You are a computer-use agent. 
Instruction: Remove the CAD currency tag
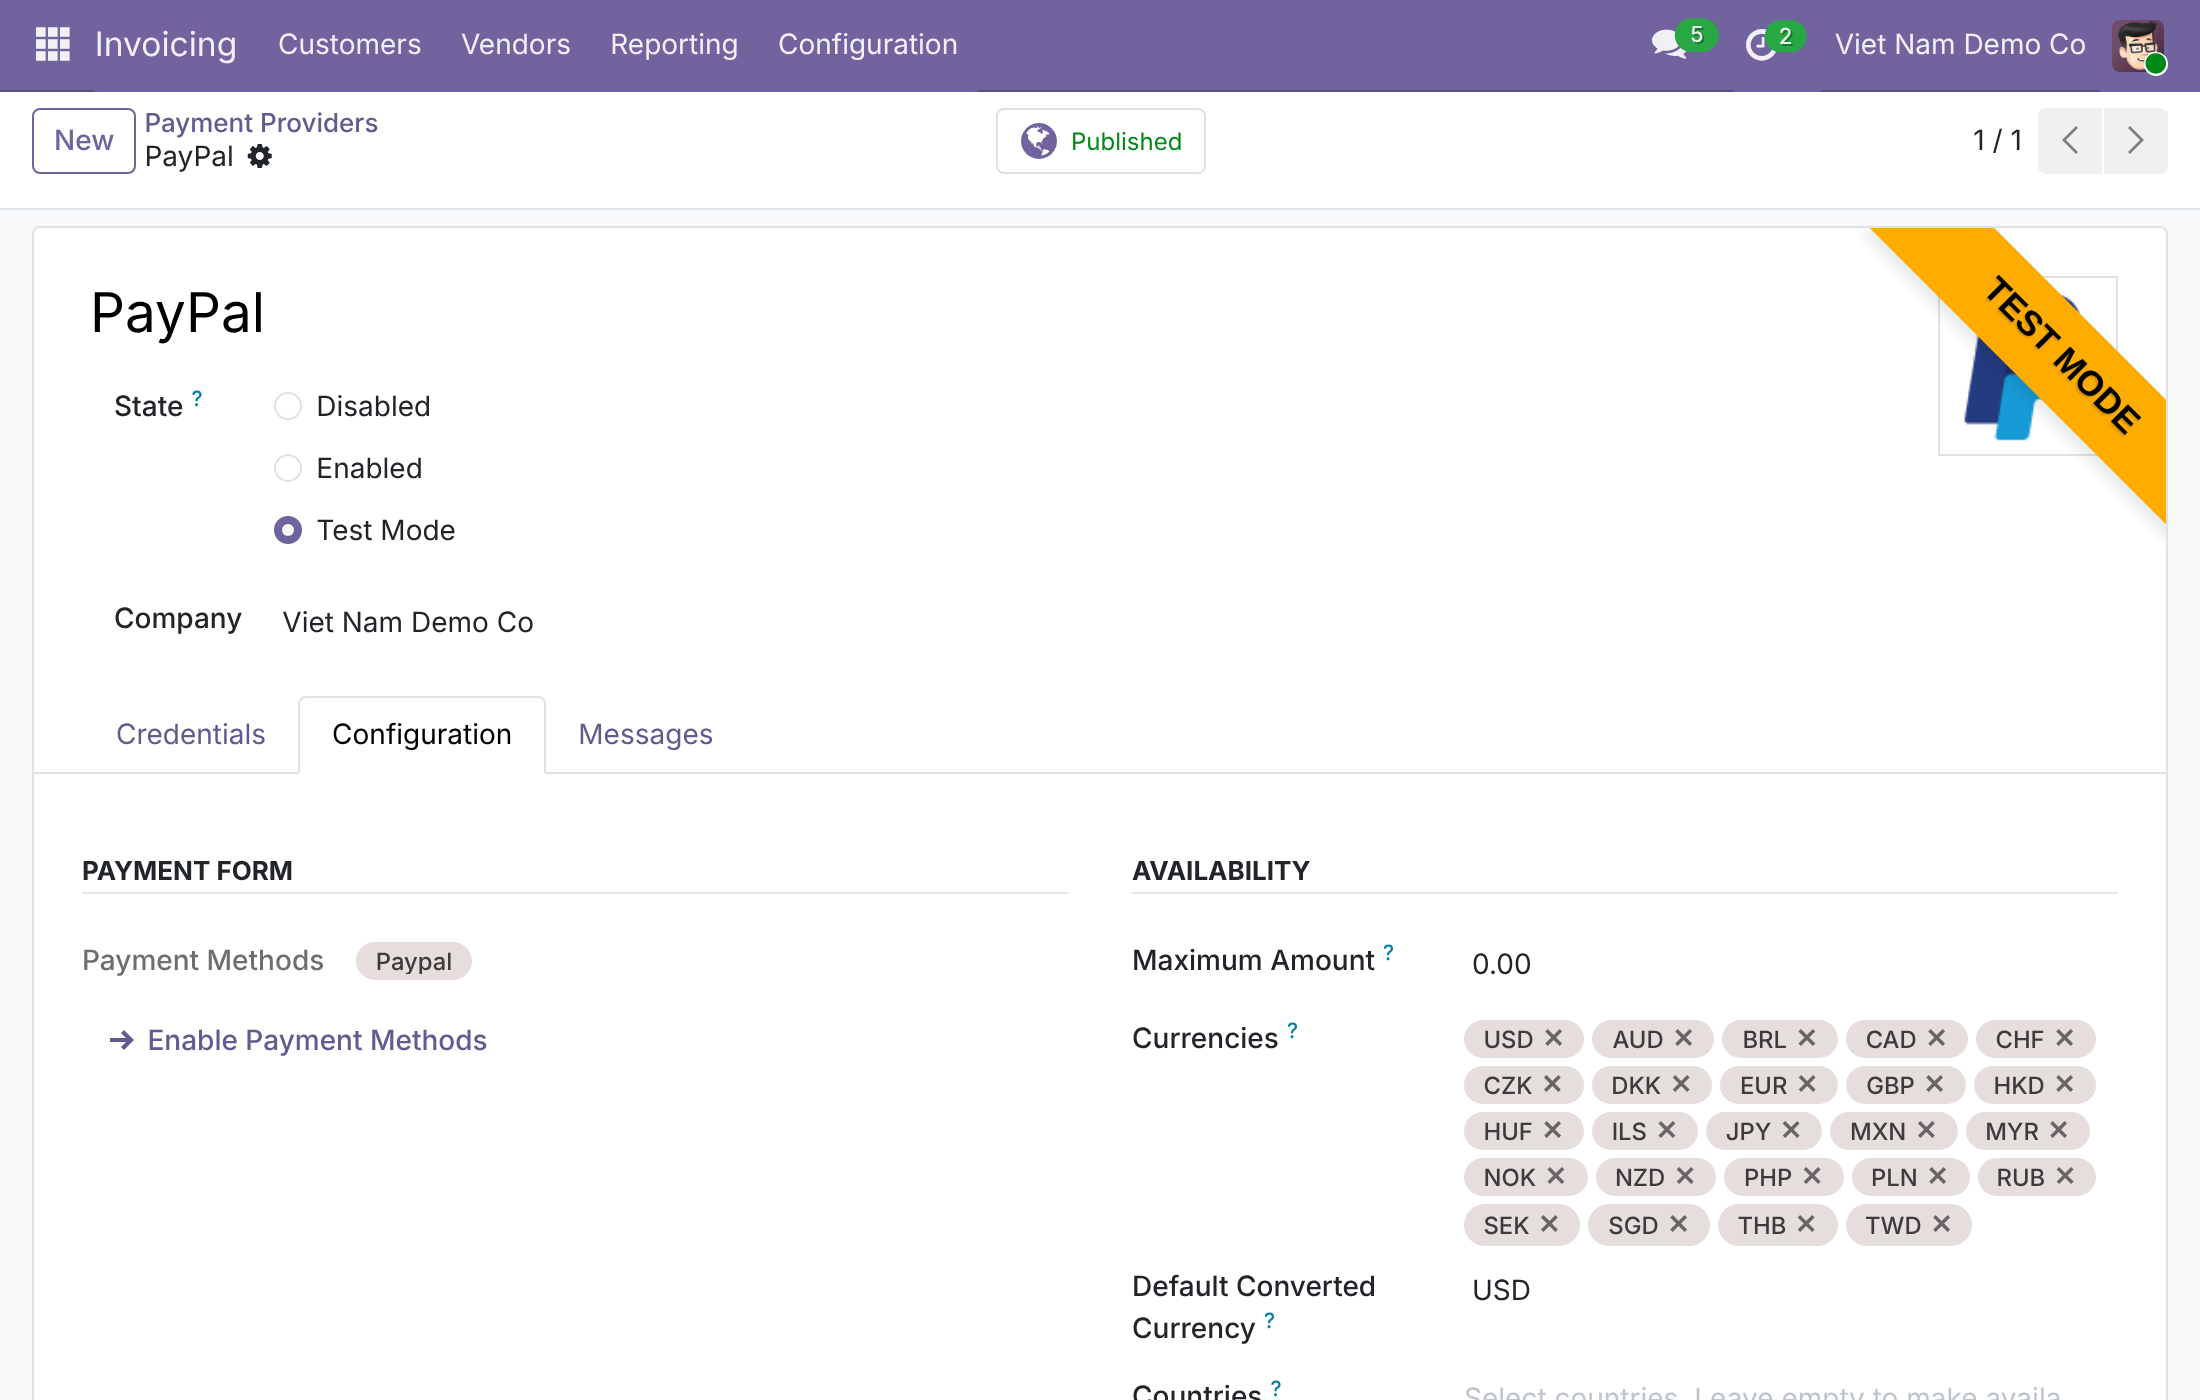[1937, 1038]
